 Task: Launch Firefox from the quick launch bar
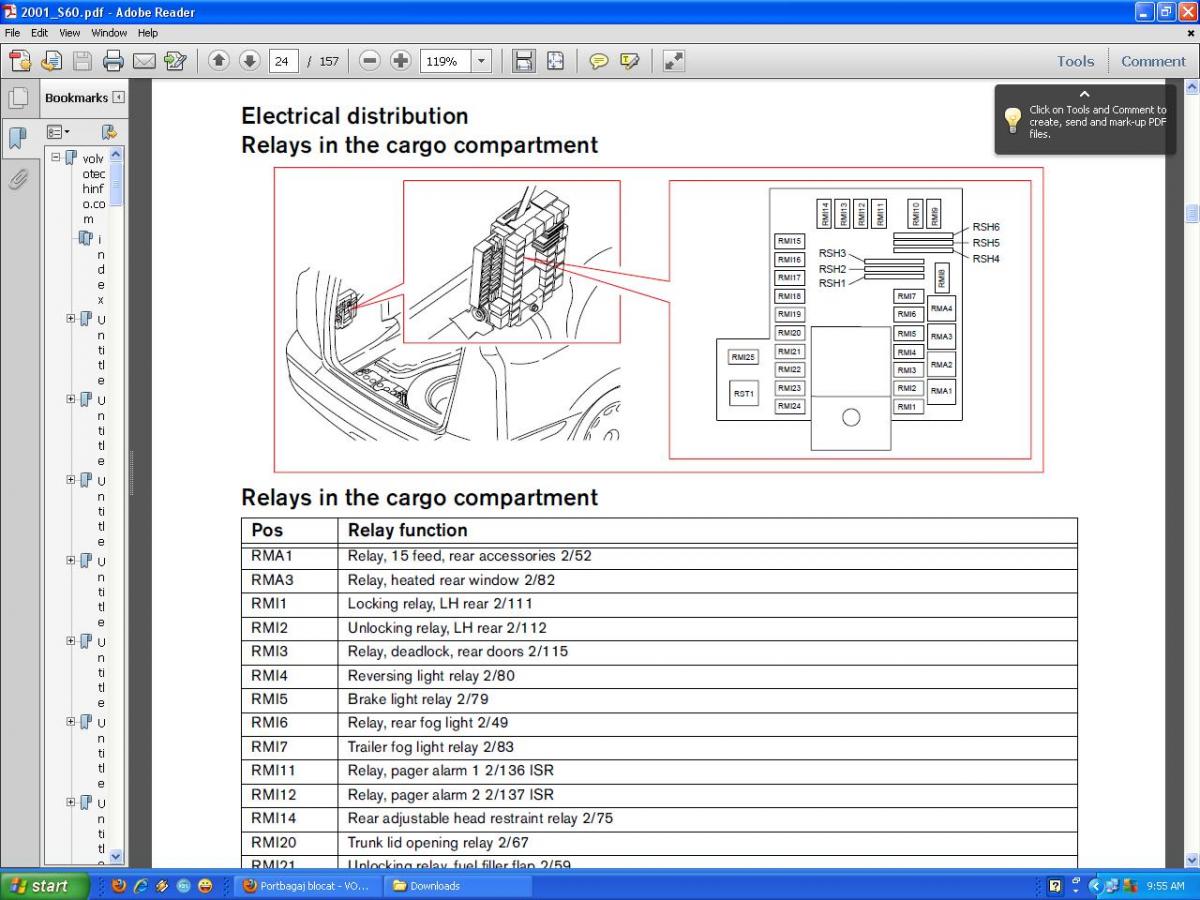click(118, 886)
